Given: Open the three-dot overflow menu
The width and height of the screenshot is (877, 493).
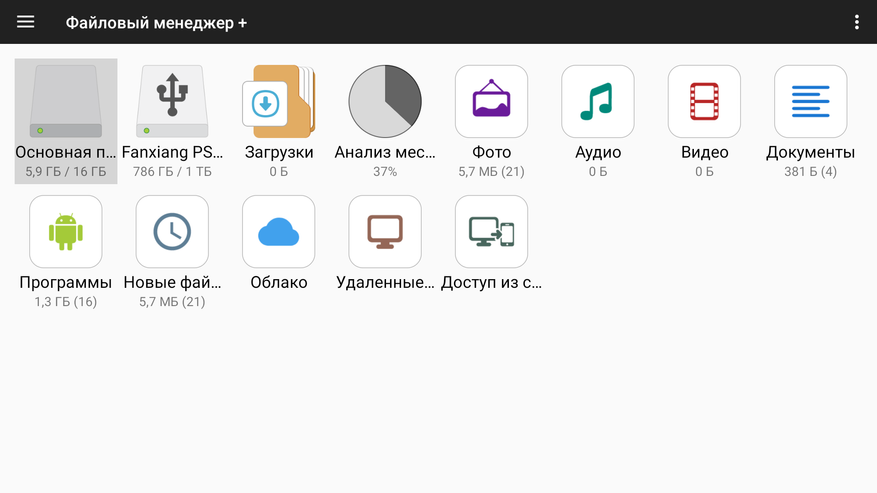Looking at the screenshot, I should point(856,22).
